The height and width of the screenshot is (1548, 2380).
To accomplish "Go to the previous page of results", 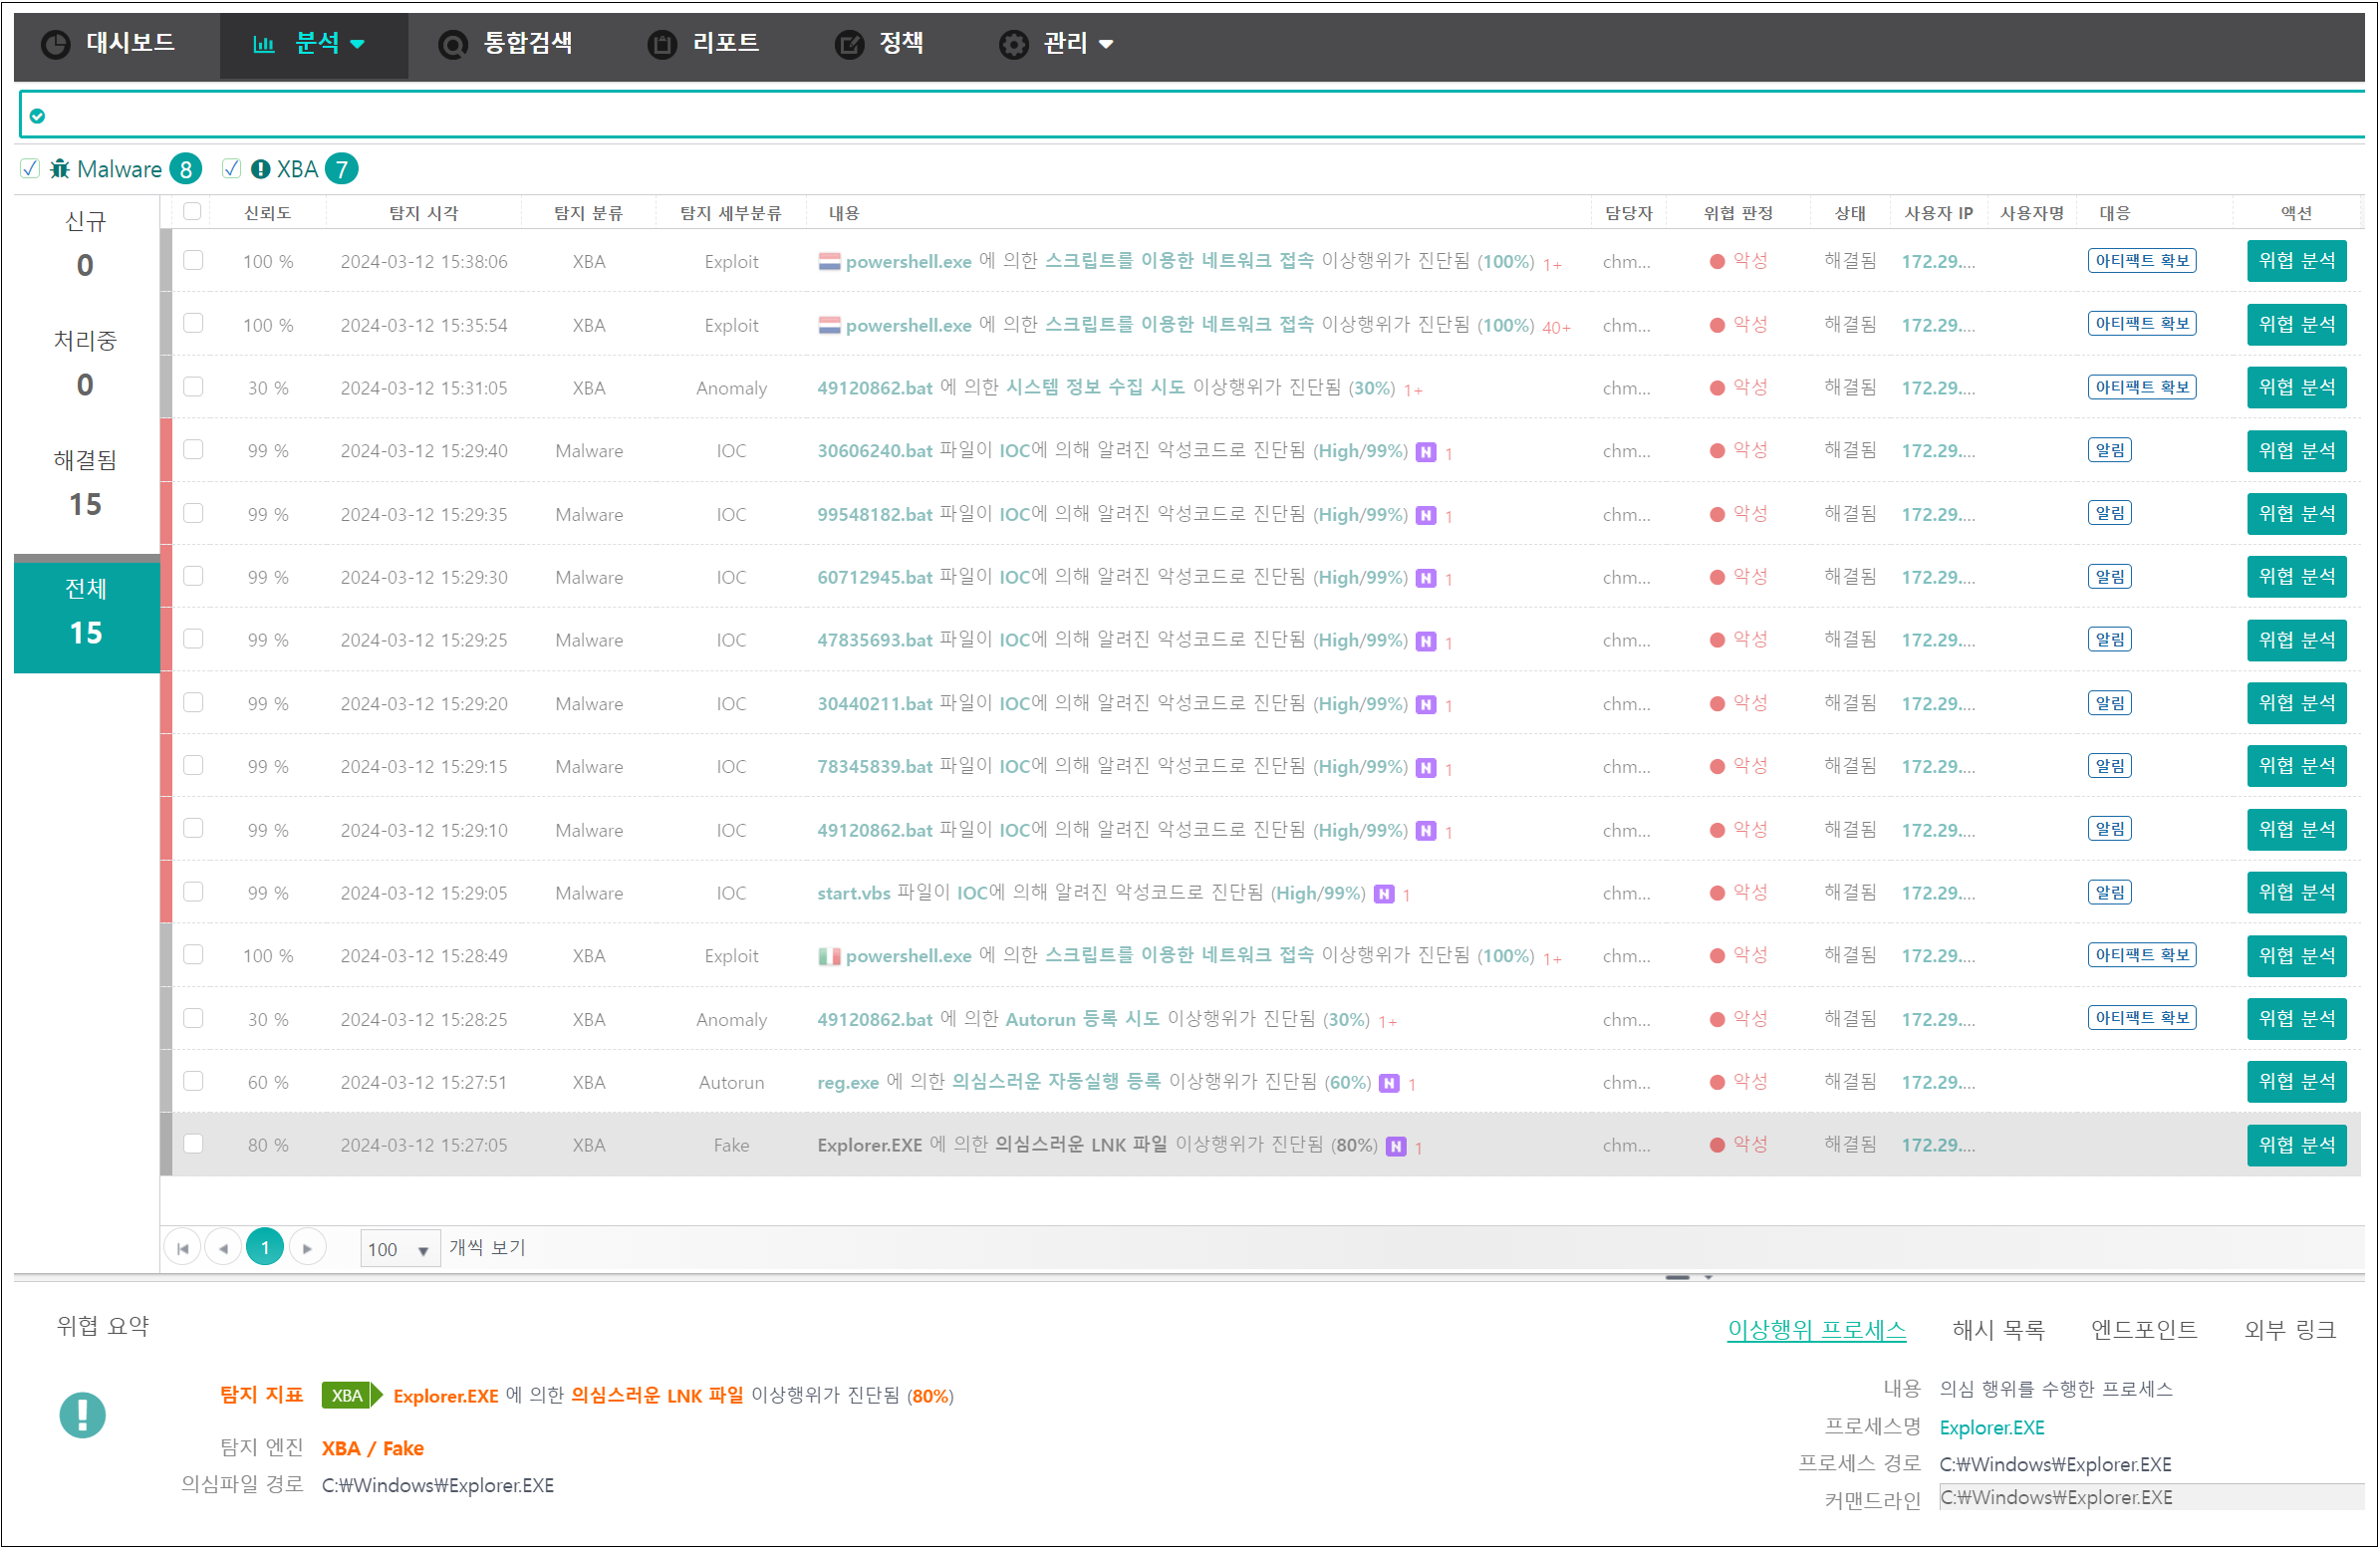I will (x=224, y=1248).
